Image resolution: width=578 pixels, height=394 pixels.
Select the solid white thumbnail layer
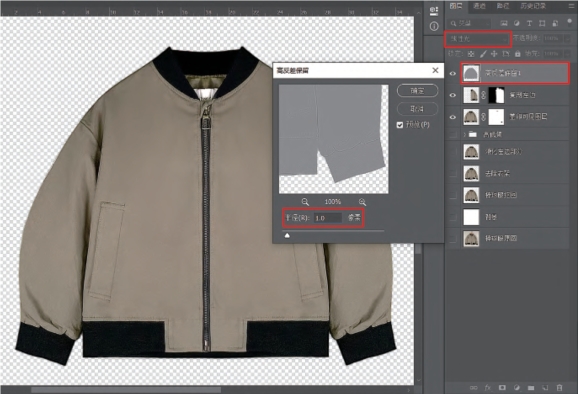pyautogui.click(x=471, y=217)
